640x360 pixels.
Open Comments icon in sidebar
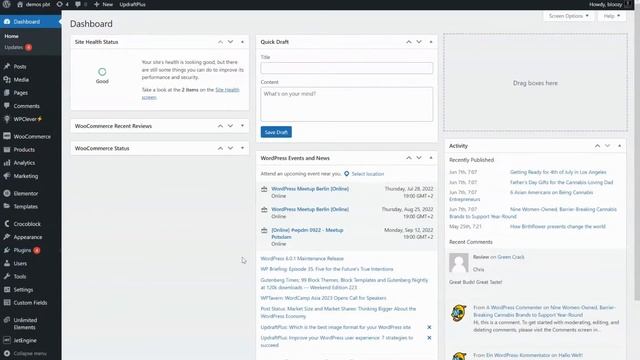pyautogui.click(x=7, y=106)
